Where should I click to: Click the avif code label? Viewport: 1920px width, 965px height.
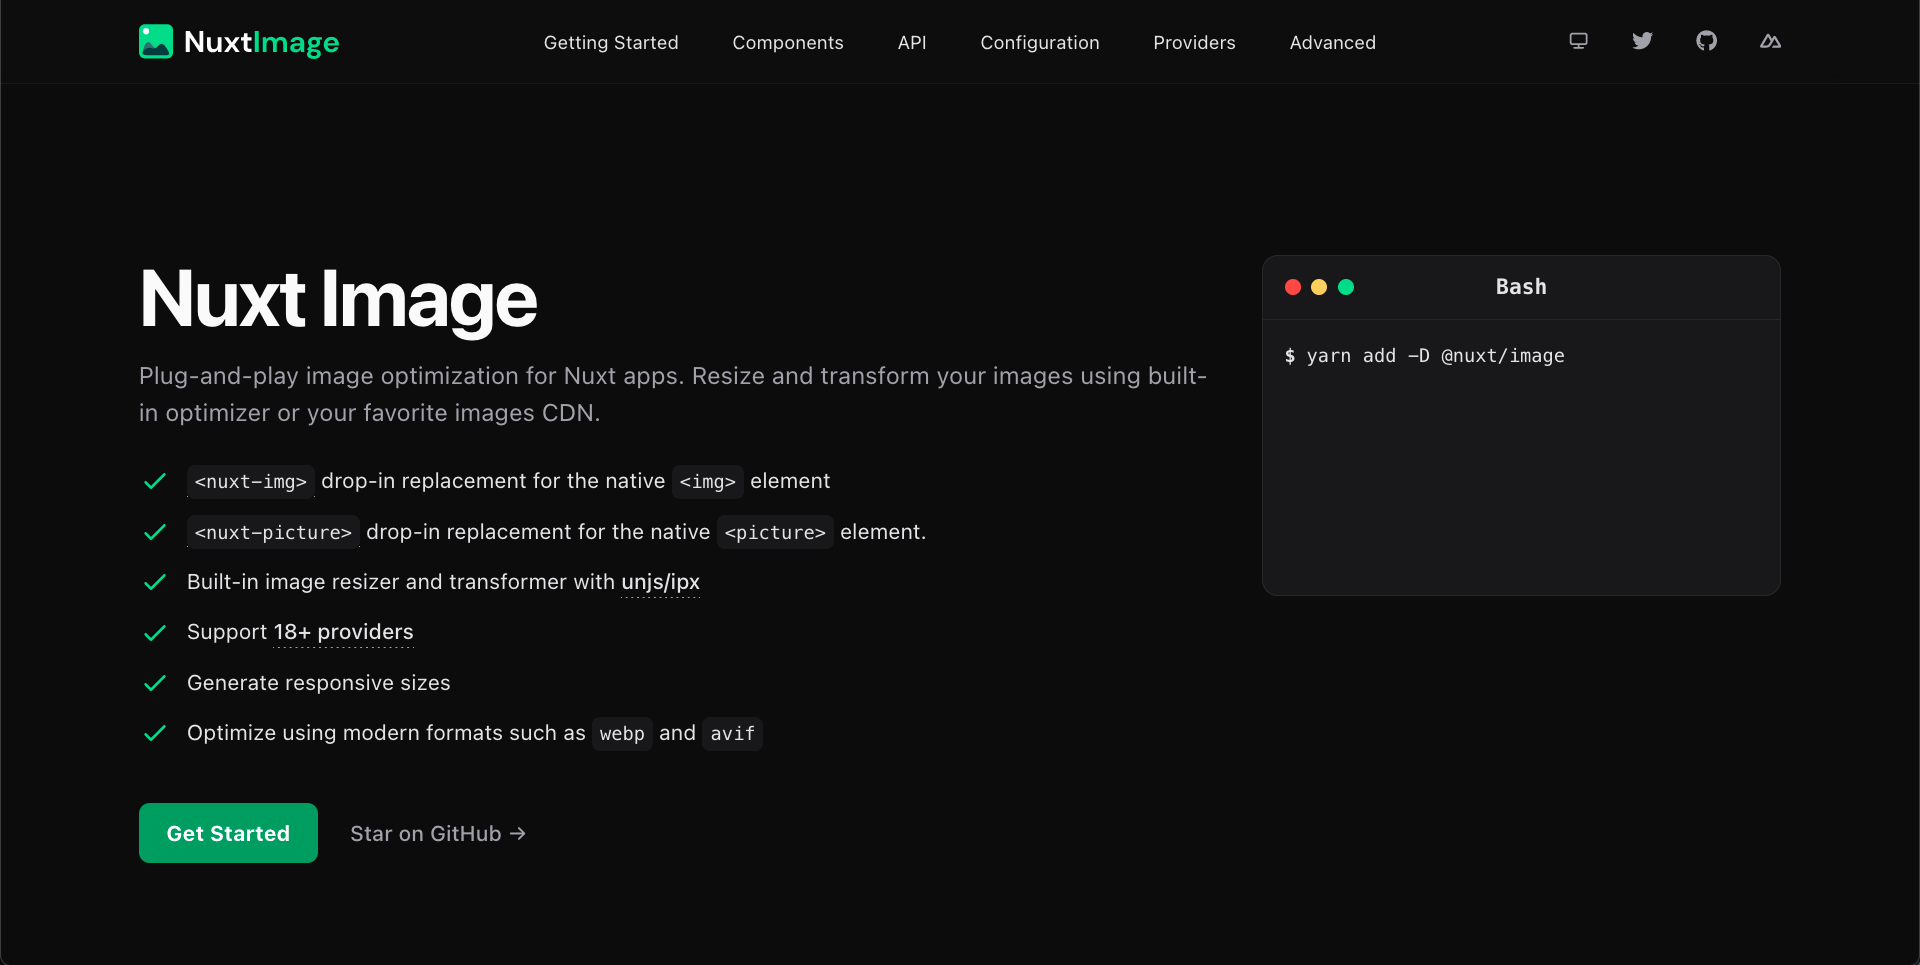[x=733, y=734]
